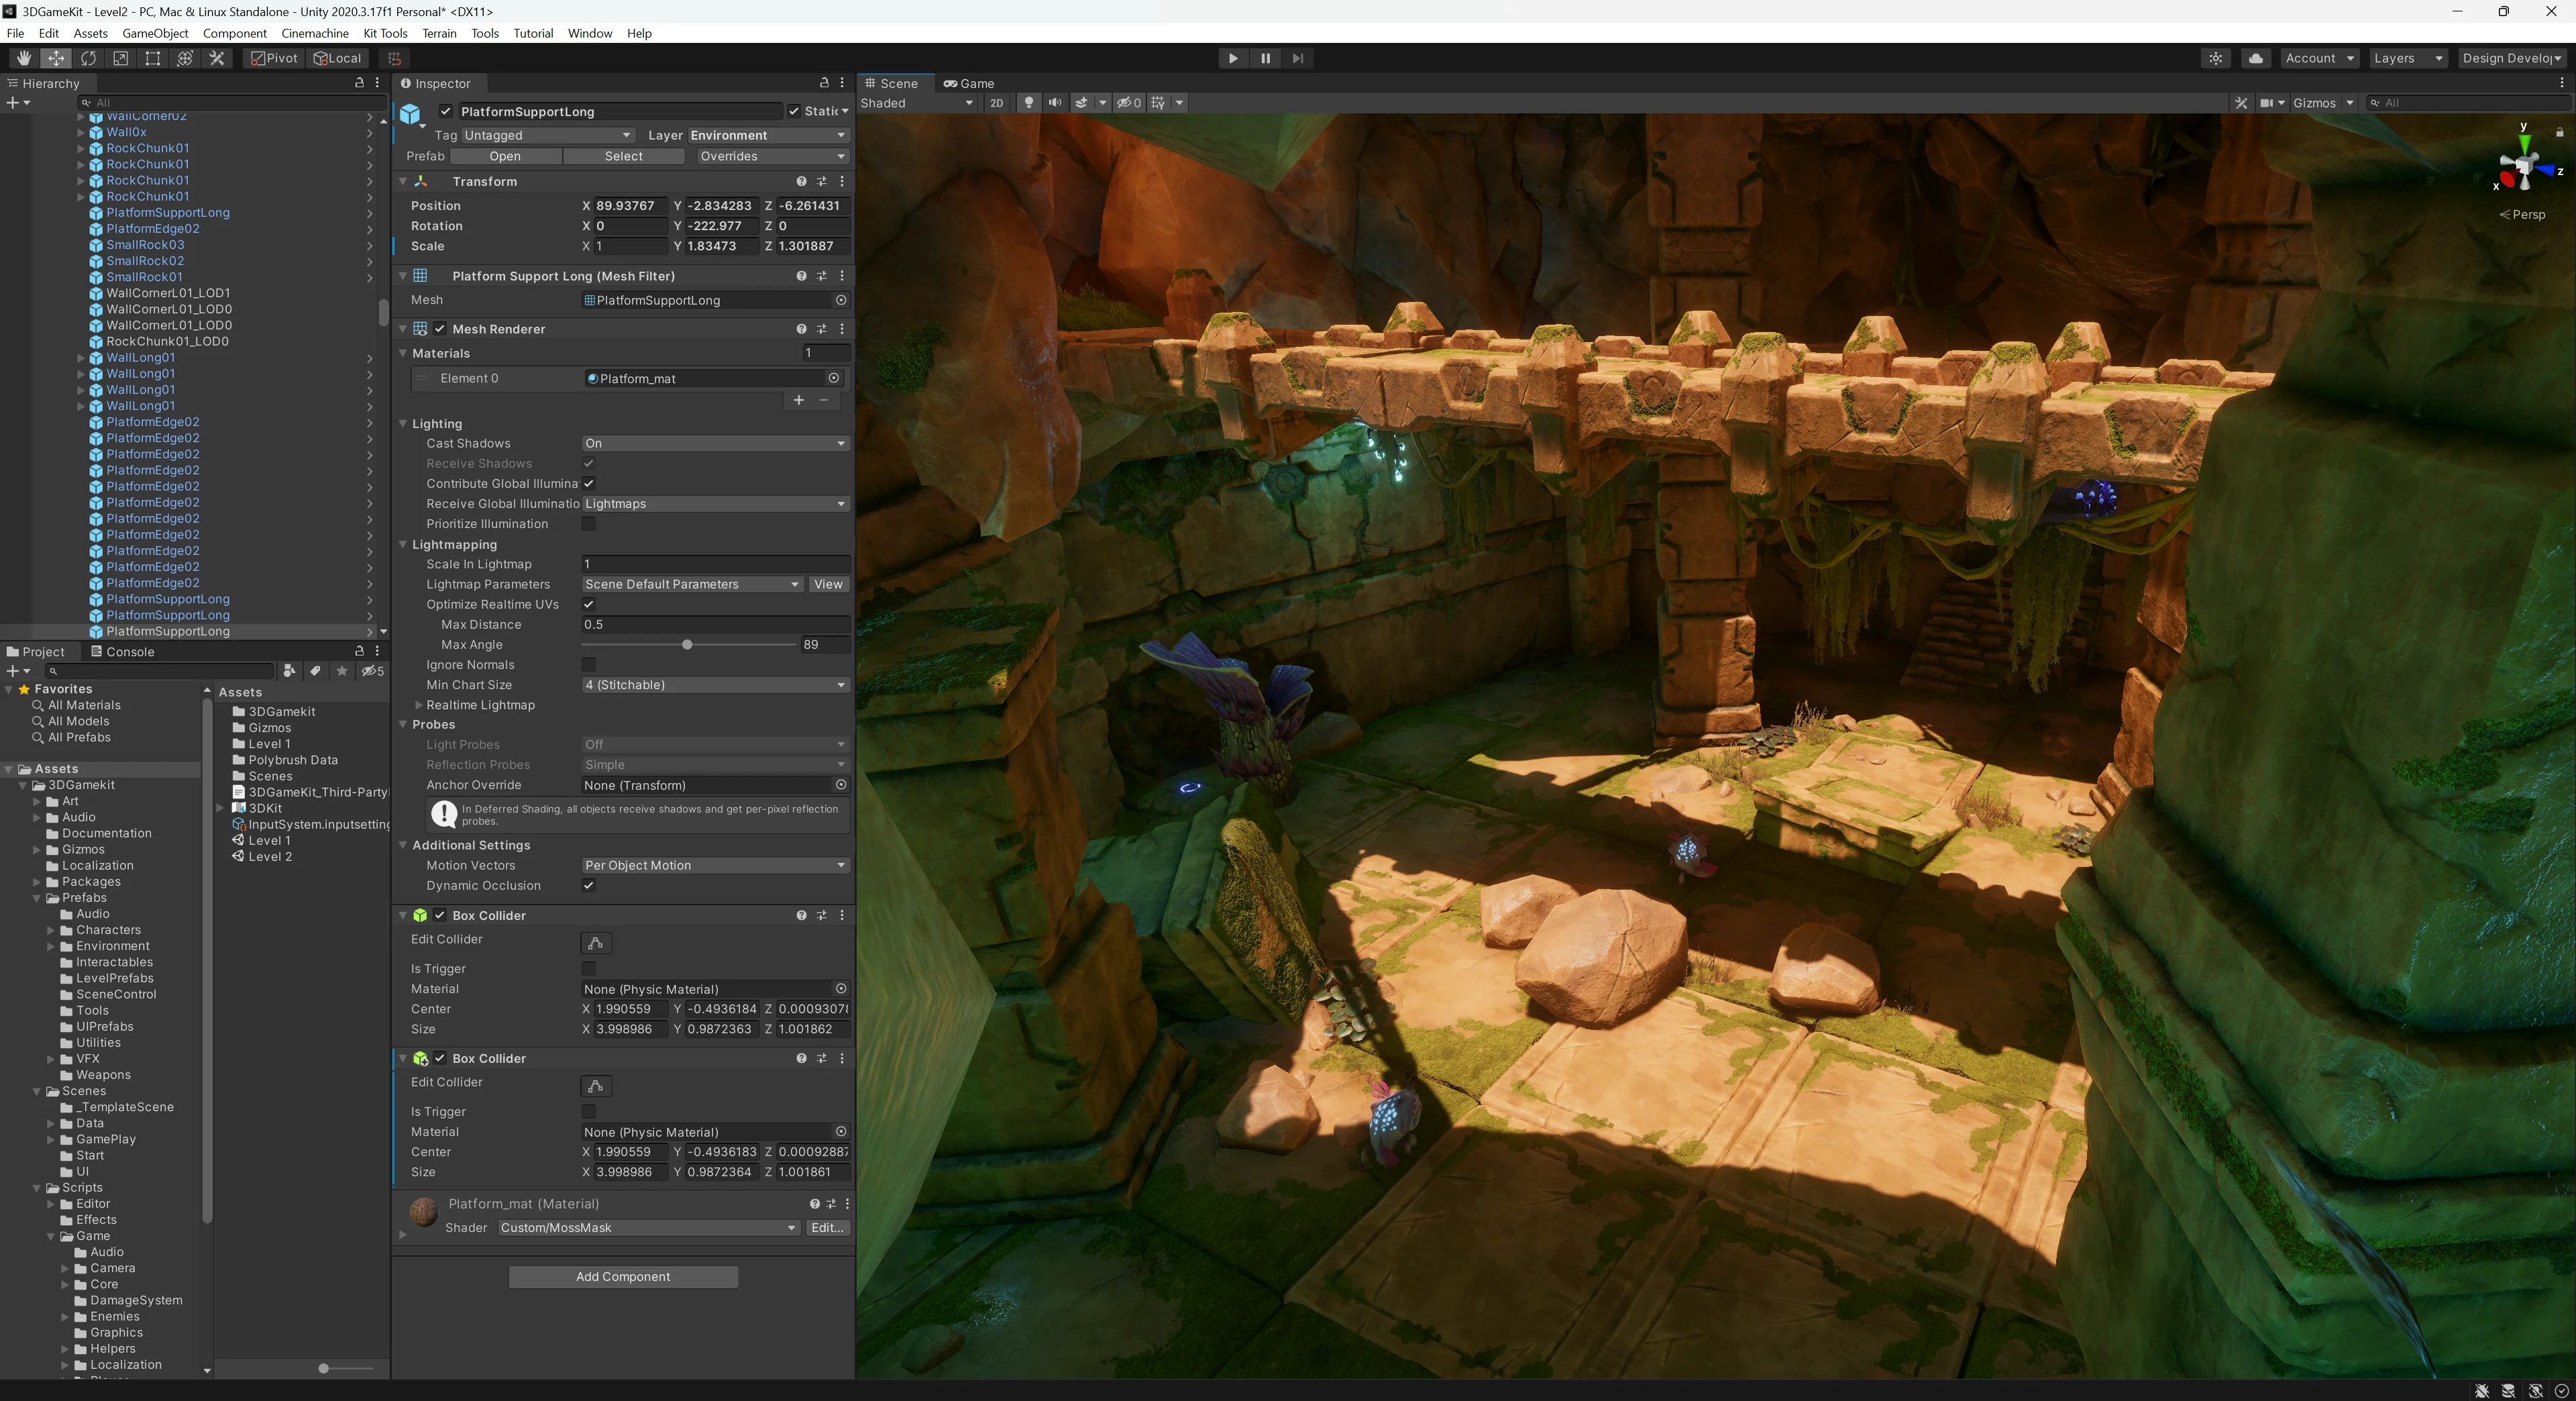The image size is (2576, 1401).
Task: Click the prefab Open button
Action: 505,157
